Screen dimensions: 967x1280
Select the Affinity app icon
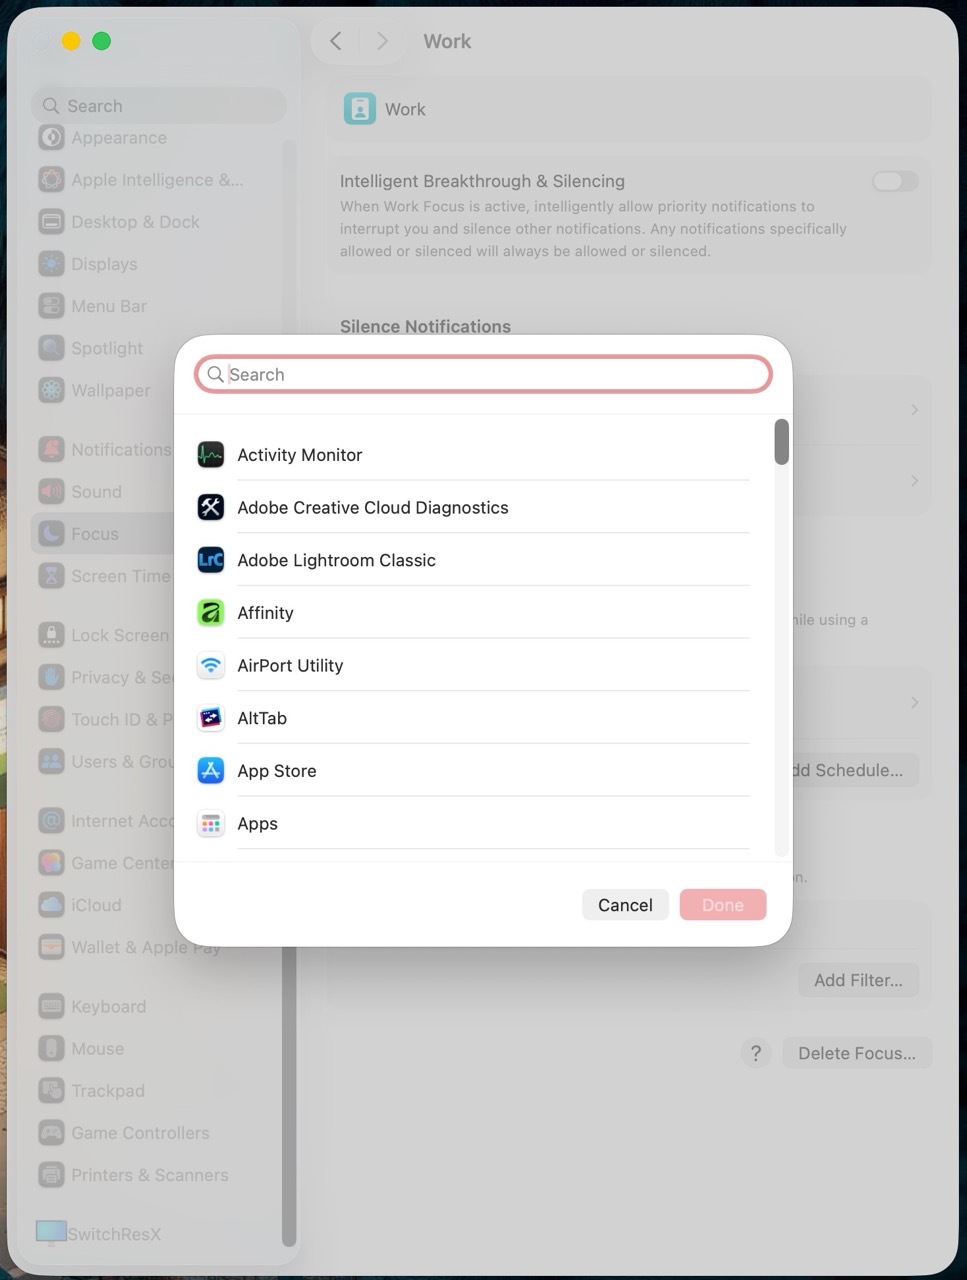pyautogui.click(x=211, y=613)
